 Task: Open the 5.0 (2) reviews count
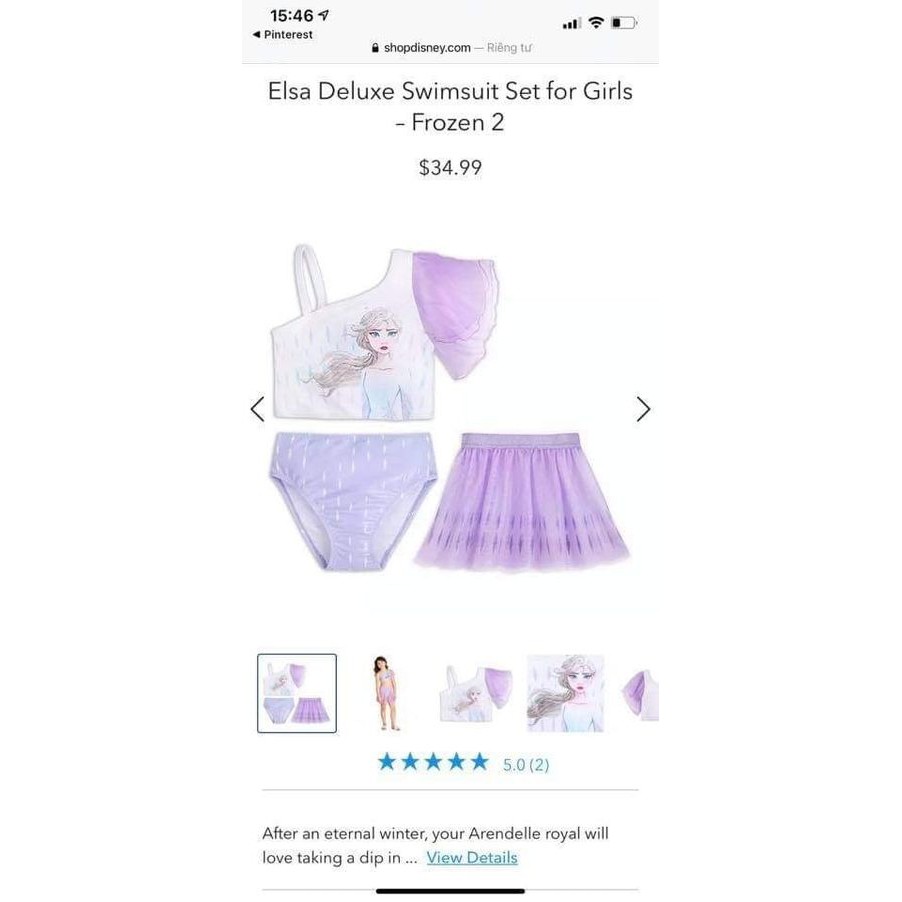coord(526,765)
